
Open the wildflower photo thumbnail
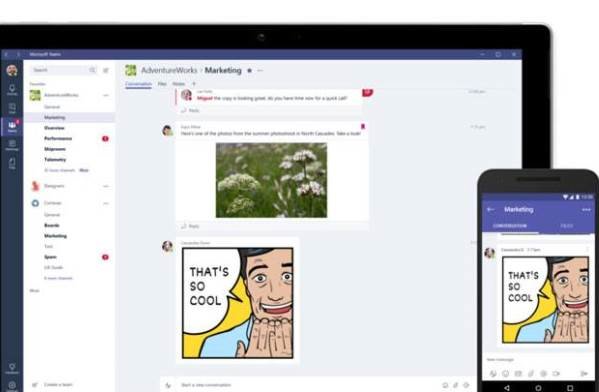pyautogui.click(x=271, y=180)
